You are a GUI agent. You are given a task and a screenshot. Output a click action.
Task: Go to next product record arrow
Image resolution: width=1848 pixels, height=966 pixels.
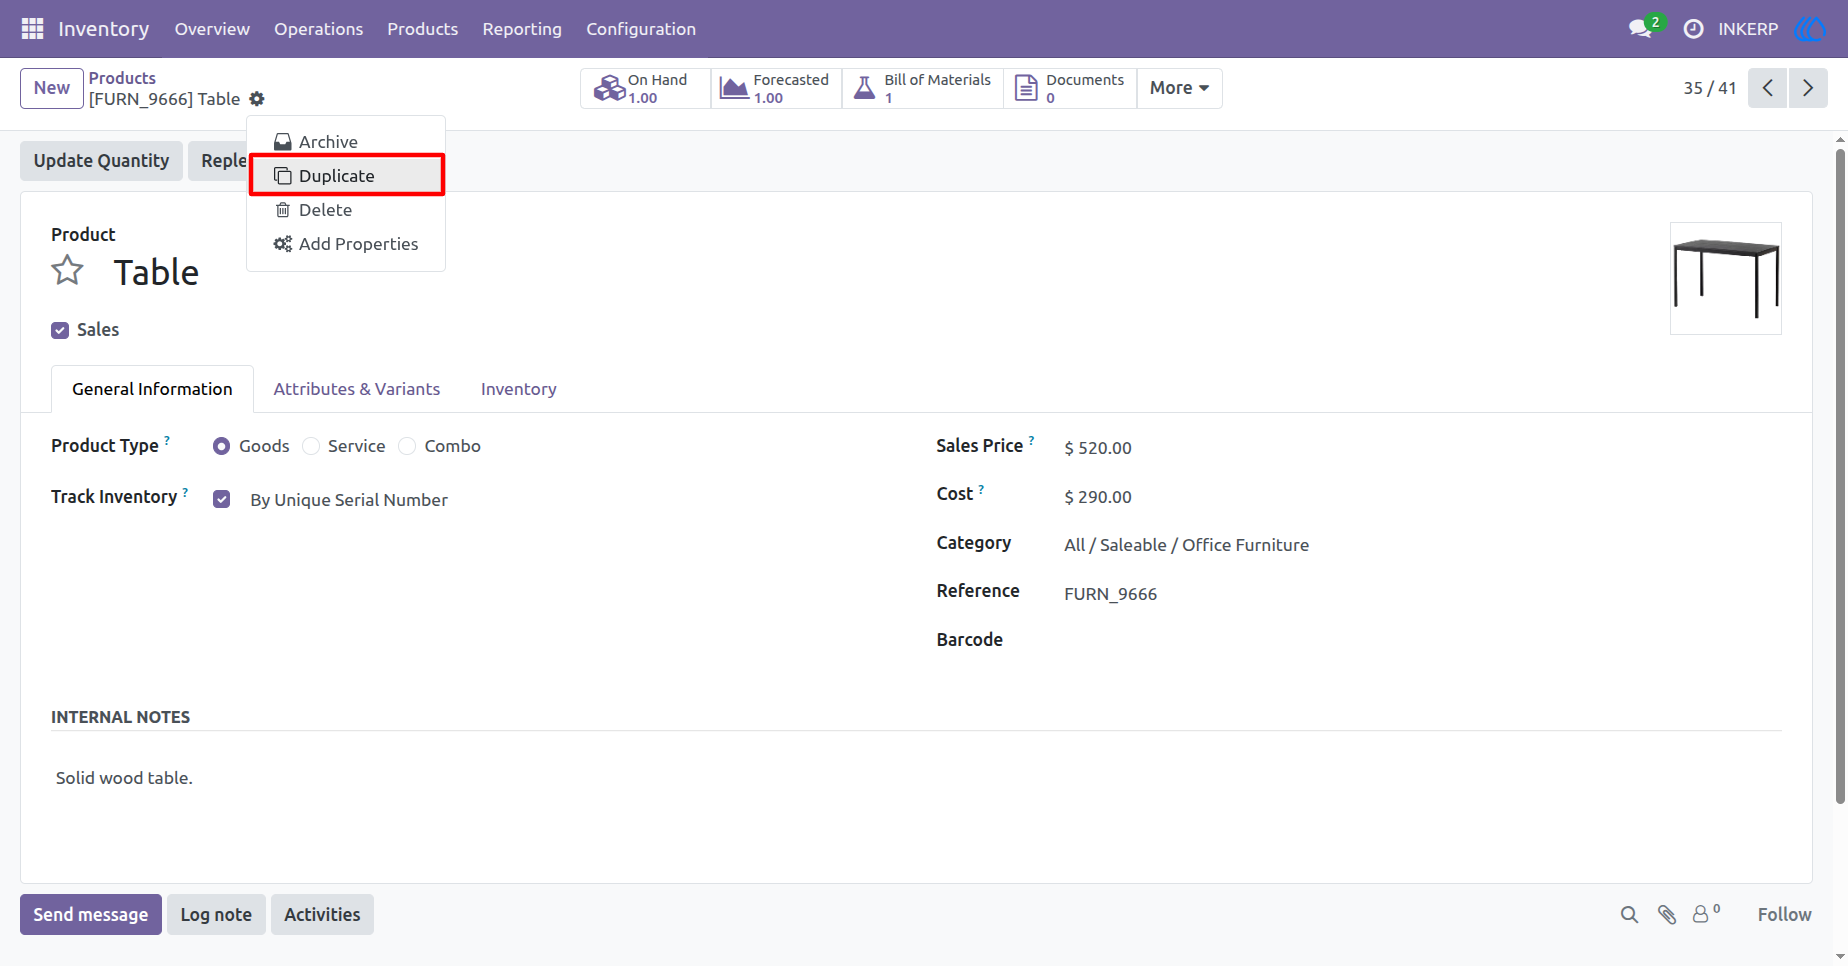1808,88
